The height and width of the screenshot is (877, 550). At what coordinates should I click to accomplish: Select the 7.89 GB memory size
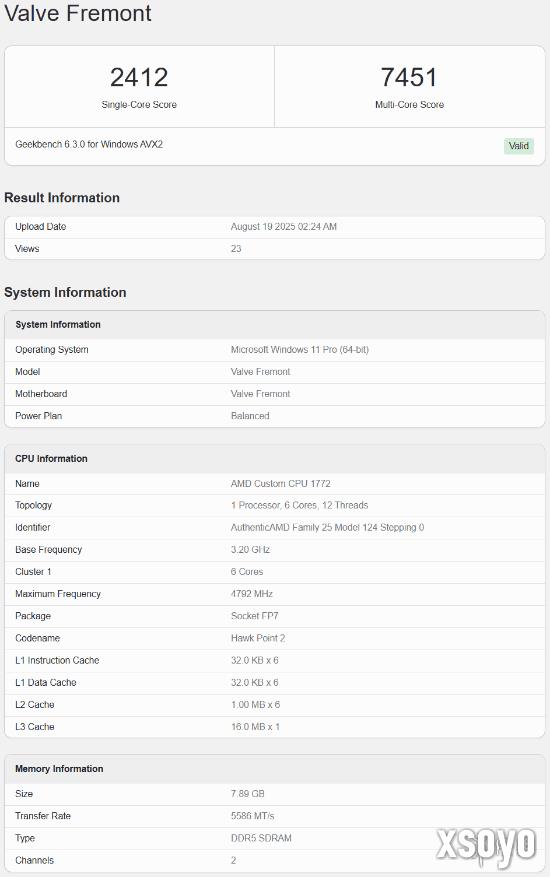[247, 794]
